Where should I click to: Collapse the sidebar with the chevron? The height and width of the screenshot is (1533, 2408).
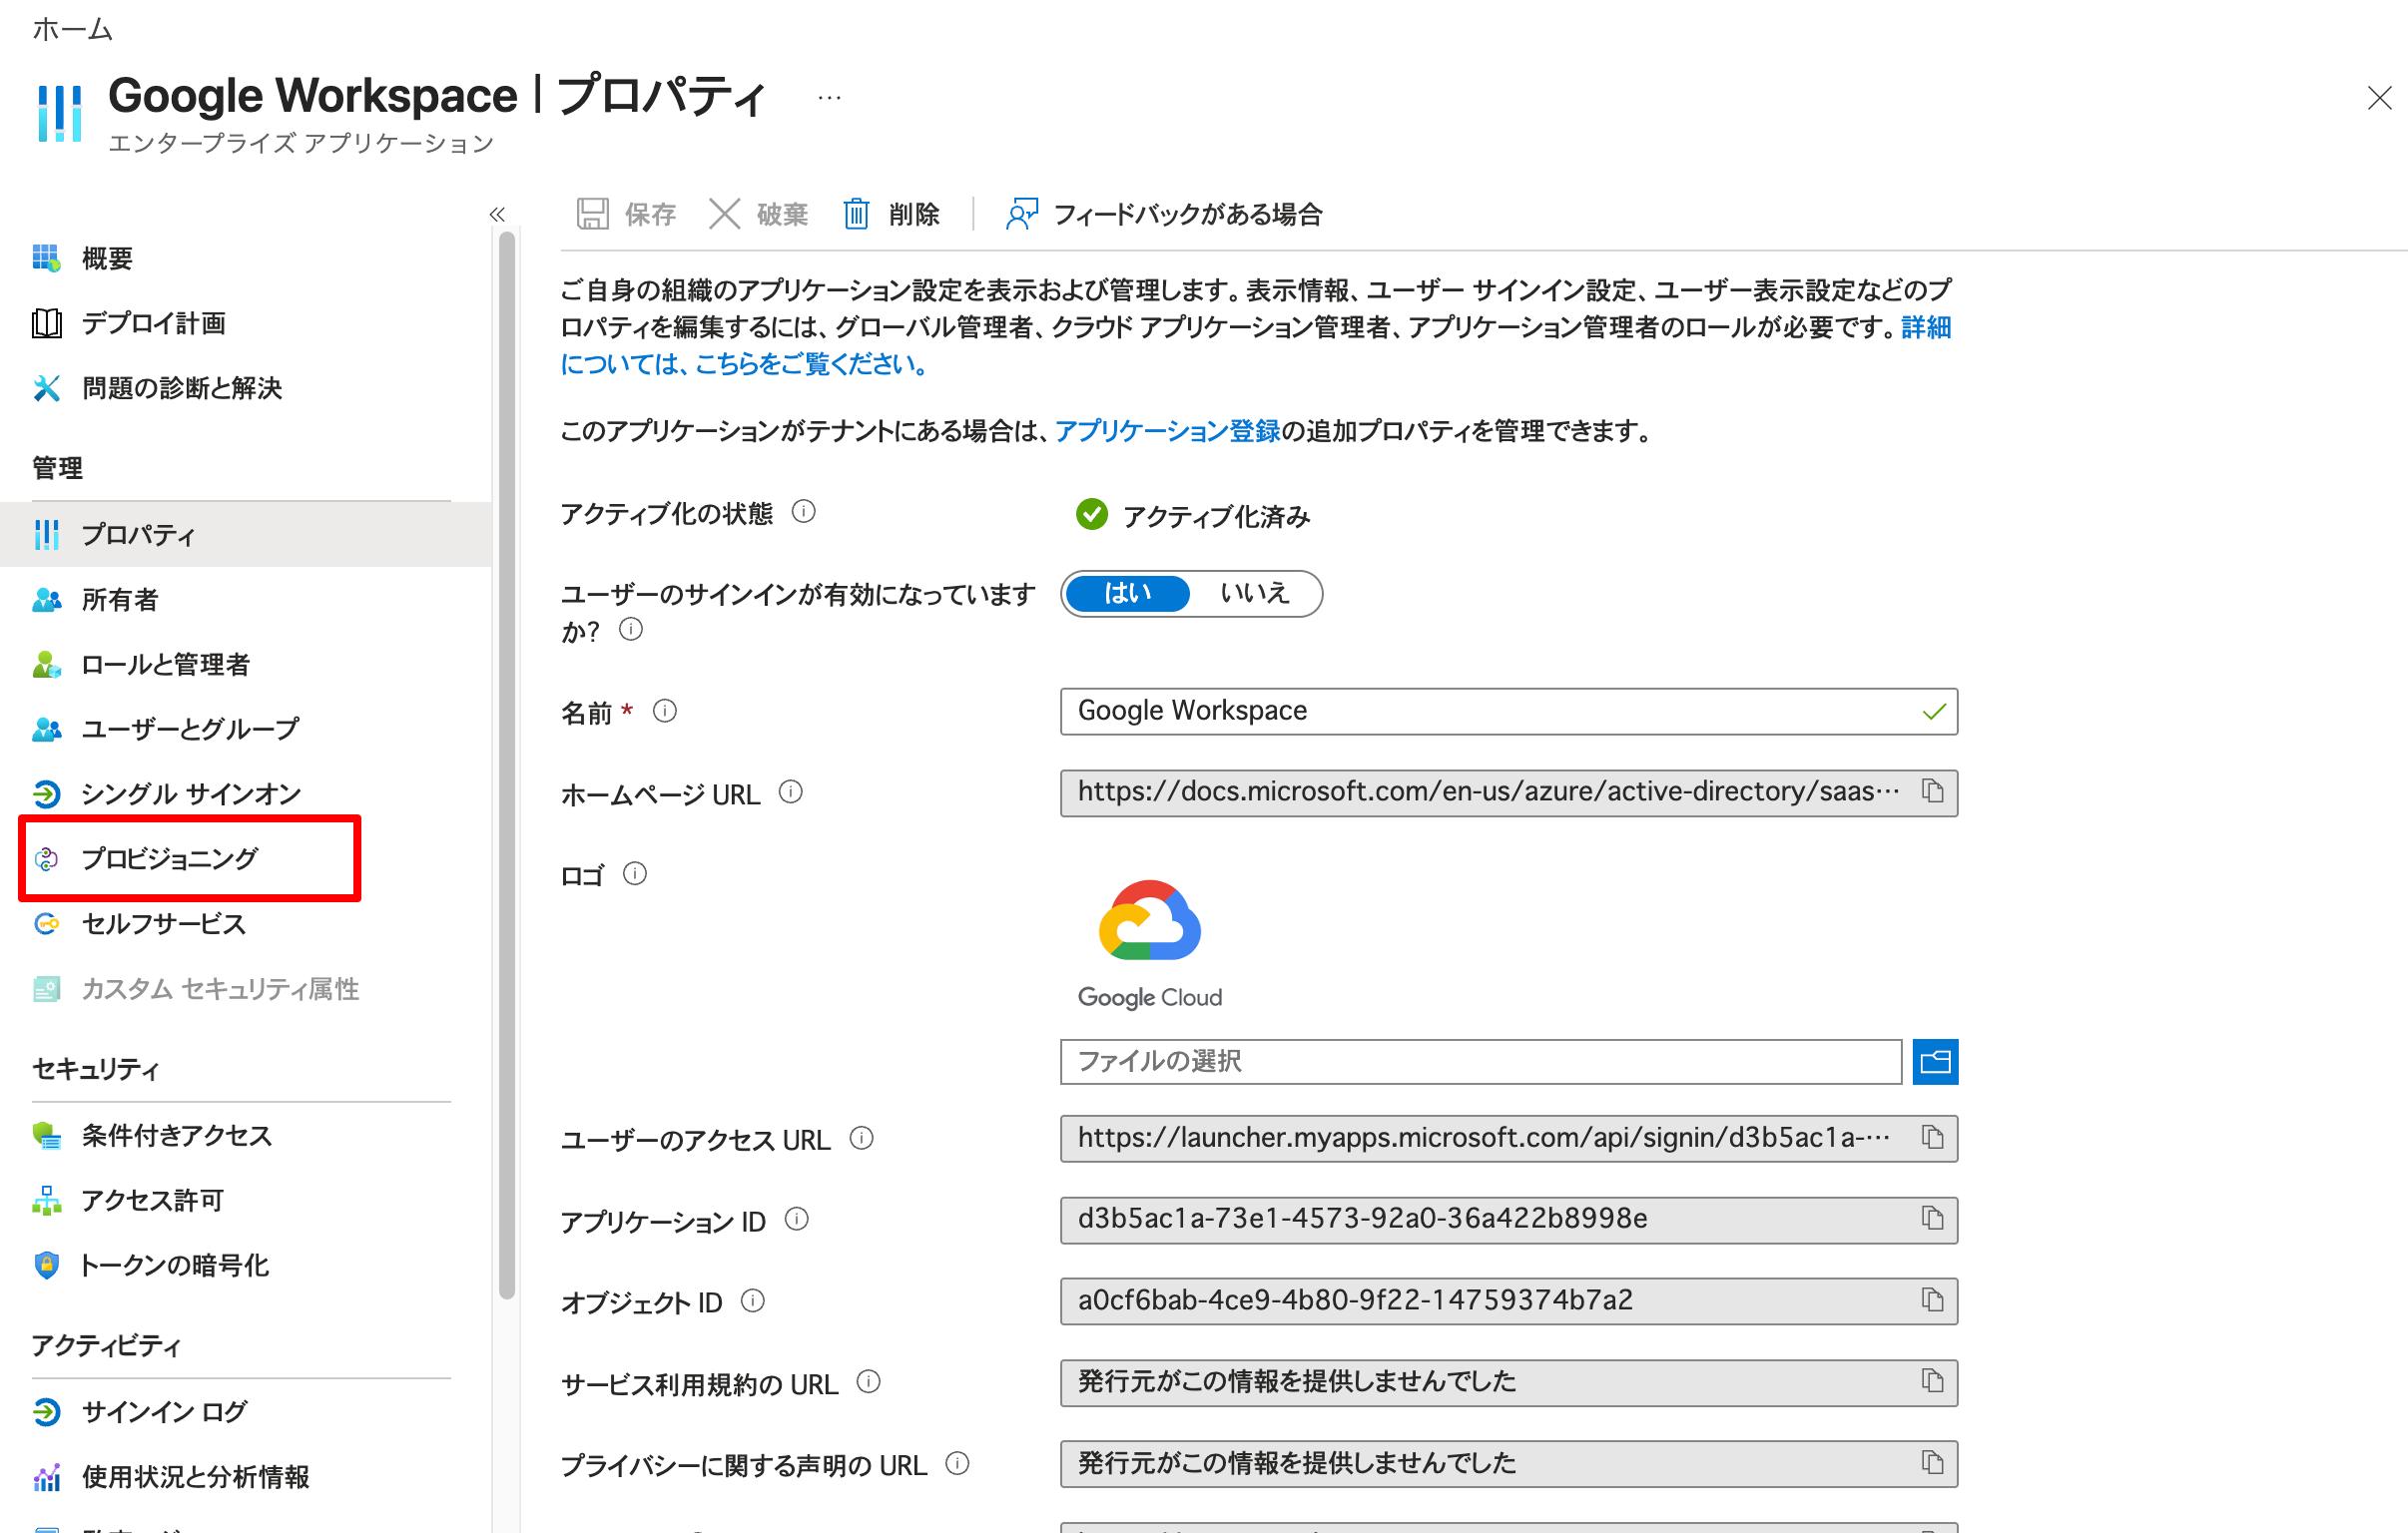(x=498, y=213)
